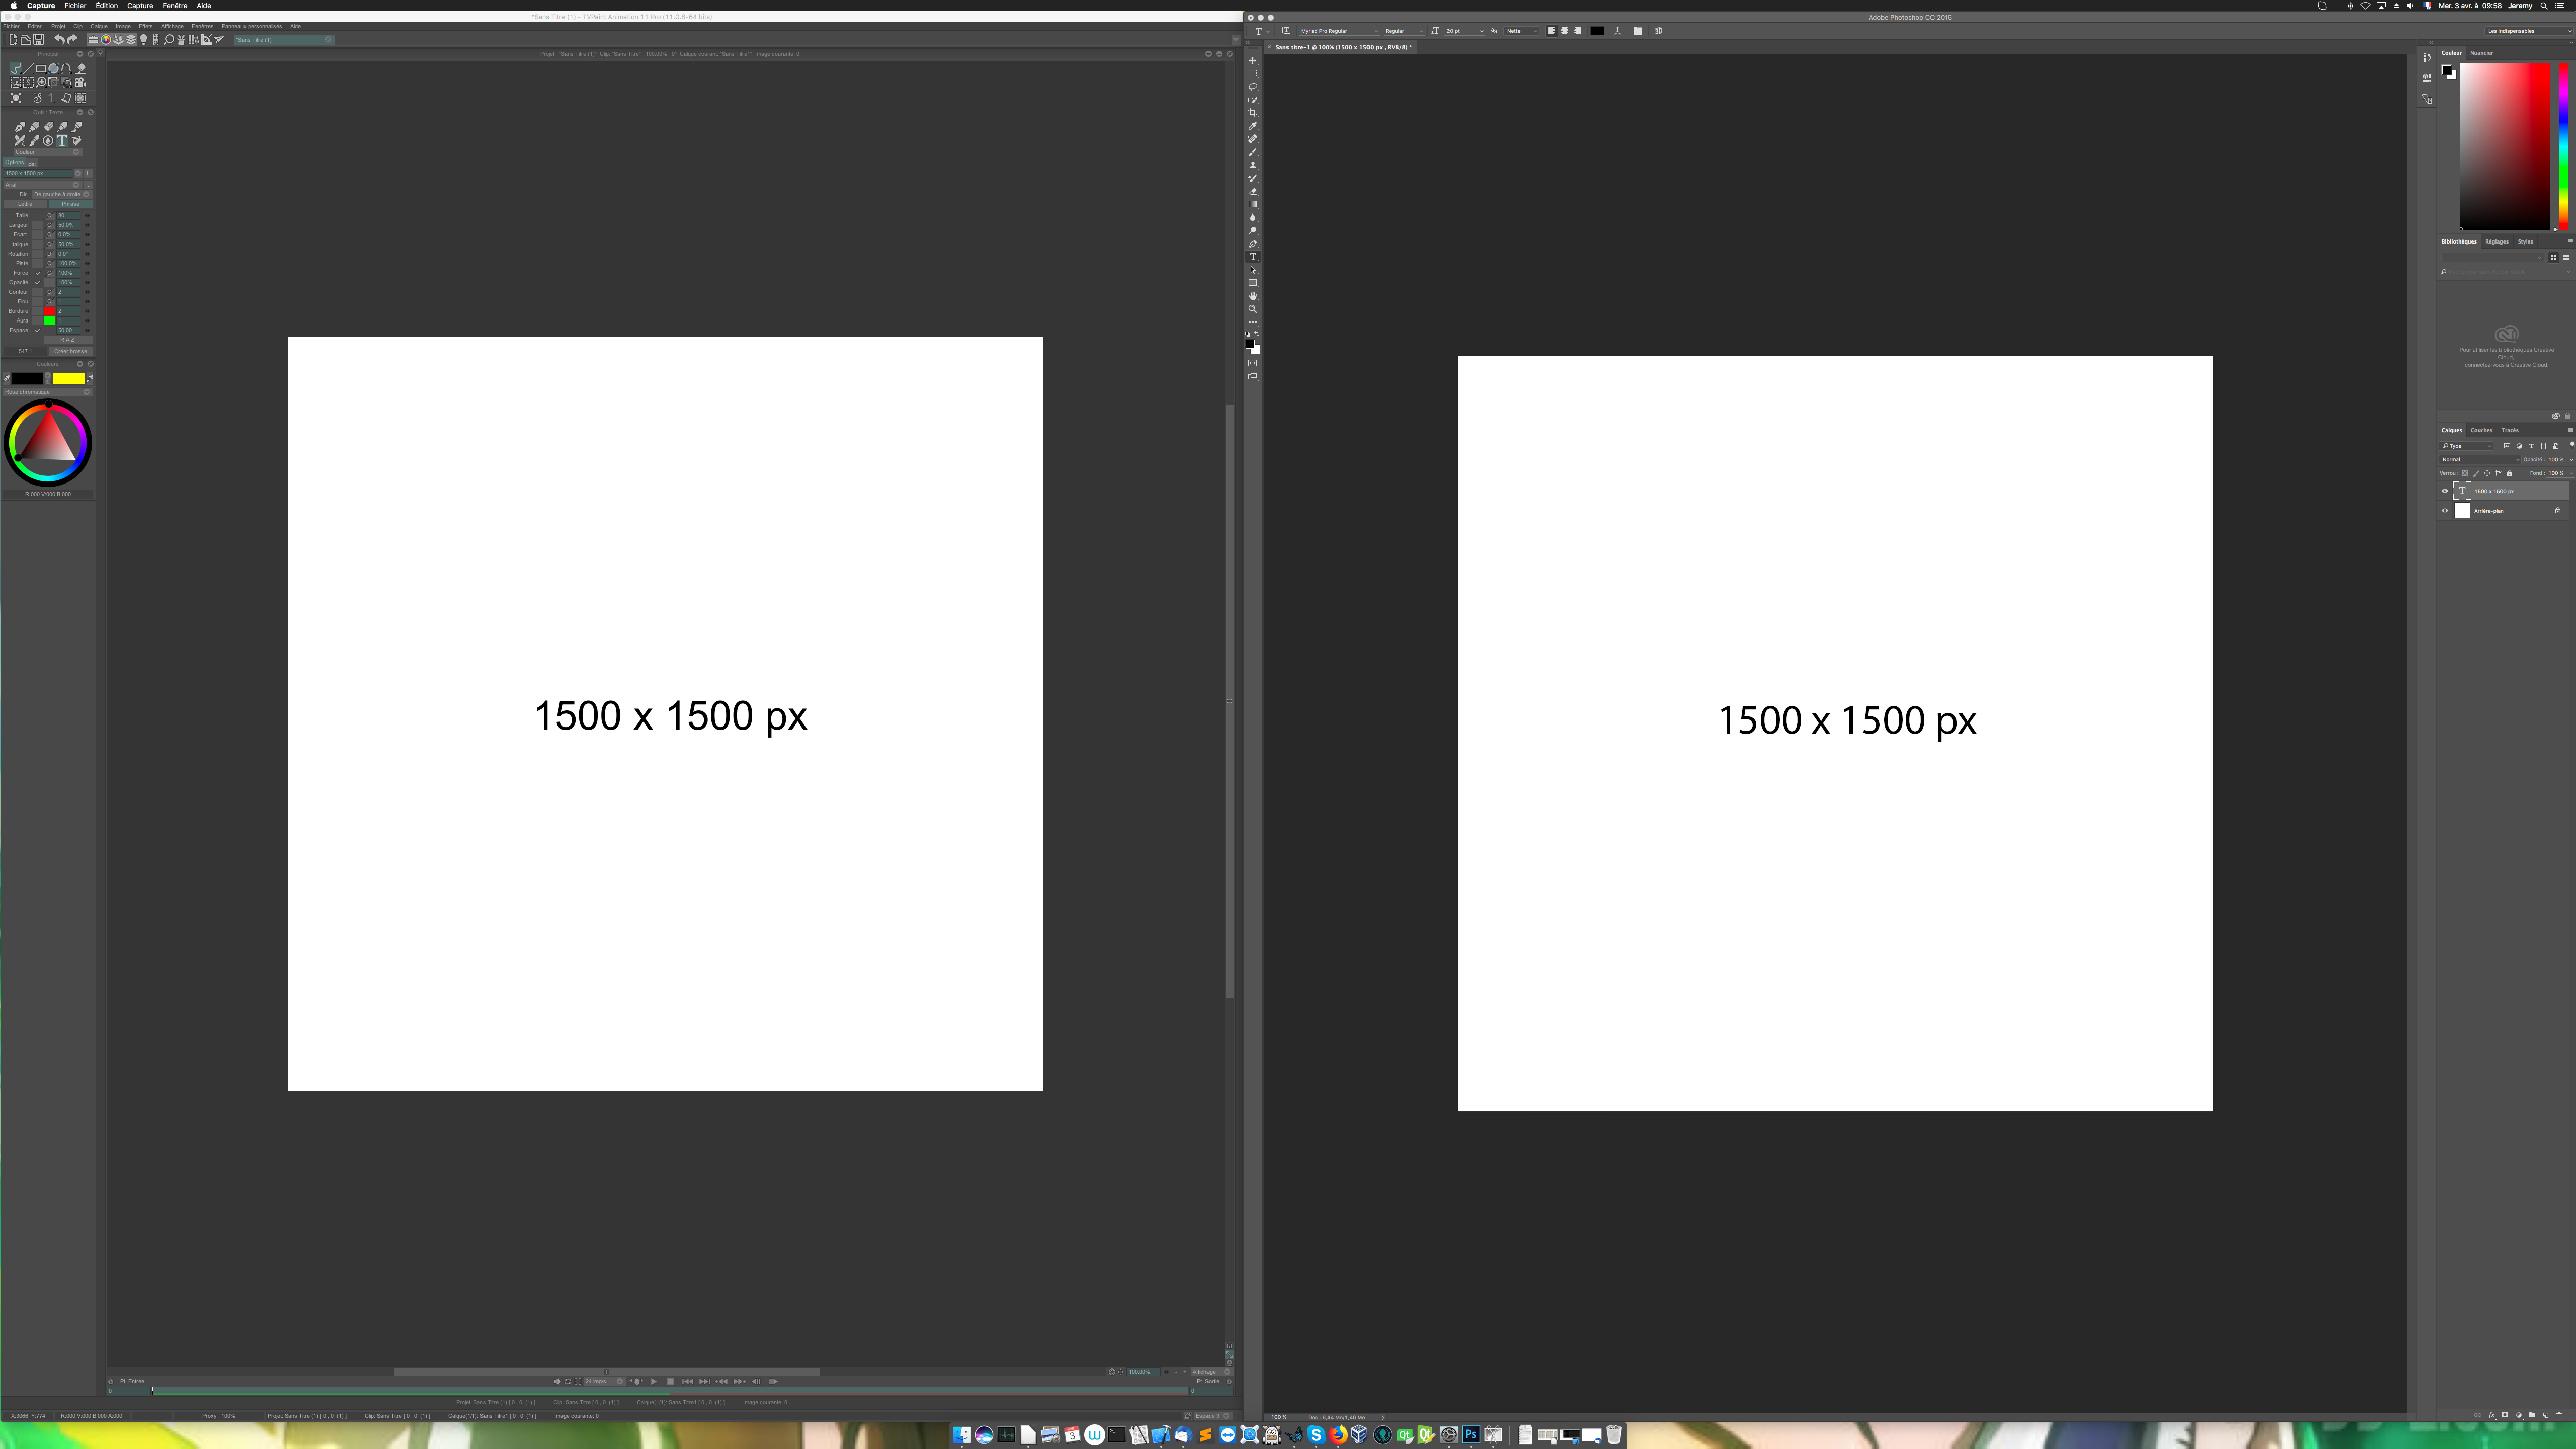
Task: Click the Créer brosse button in TVPaint
Action: 70,352
